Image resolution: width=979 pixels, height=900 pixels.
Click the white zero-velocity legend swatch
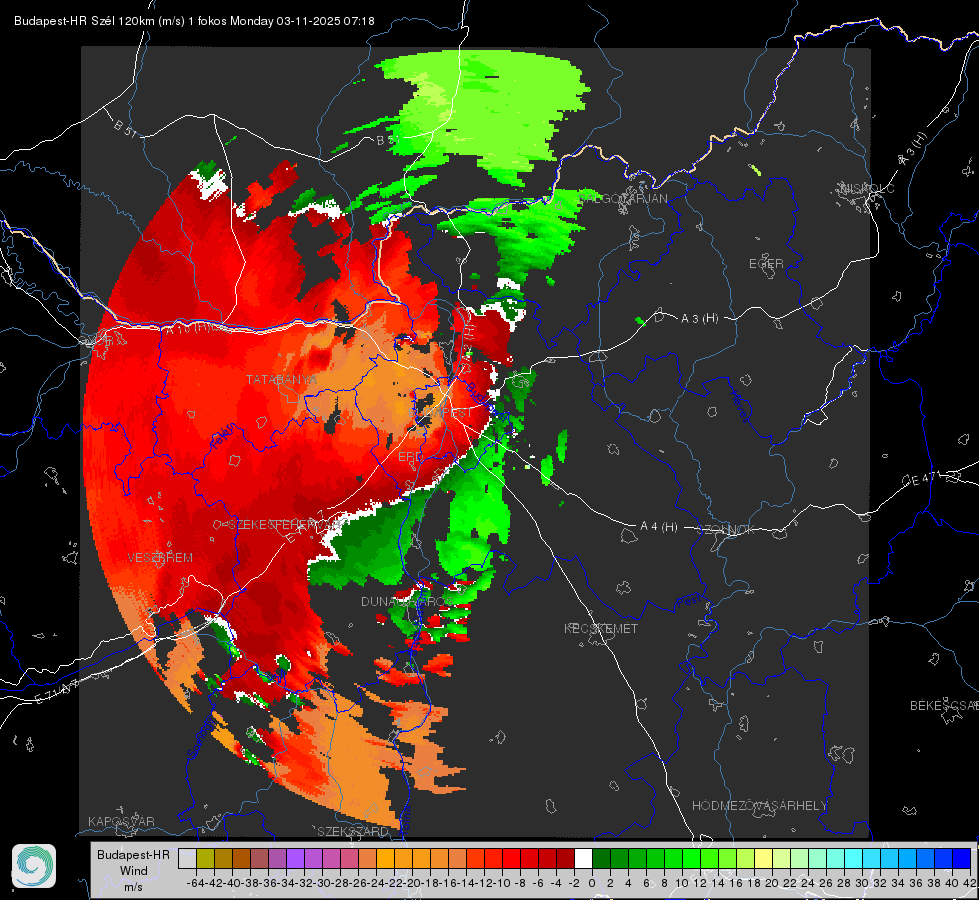pyautogui.click(x=583, y=858)
